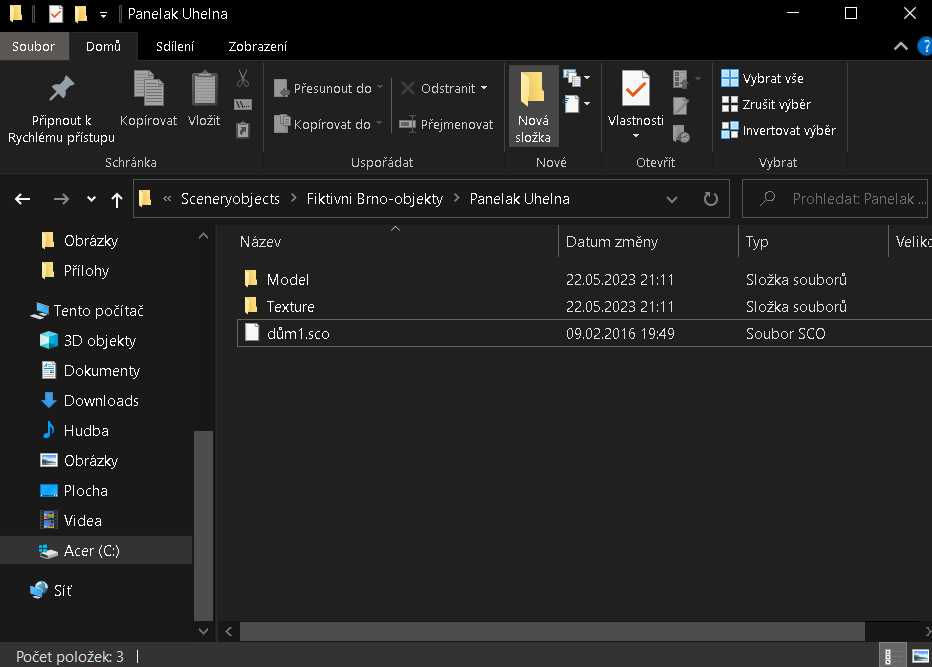The height and width of the screenshot is (667, 932).
Task: Switch to the Zobrazení ribbon tab
Action: click(257, 46)
